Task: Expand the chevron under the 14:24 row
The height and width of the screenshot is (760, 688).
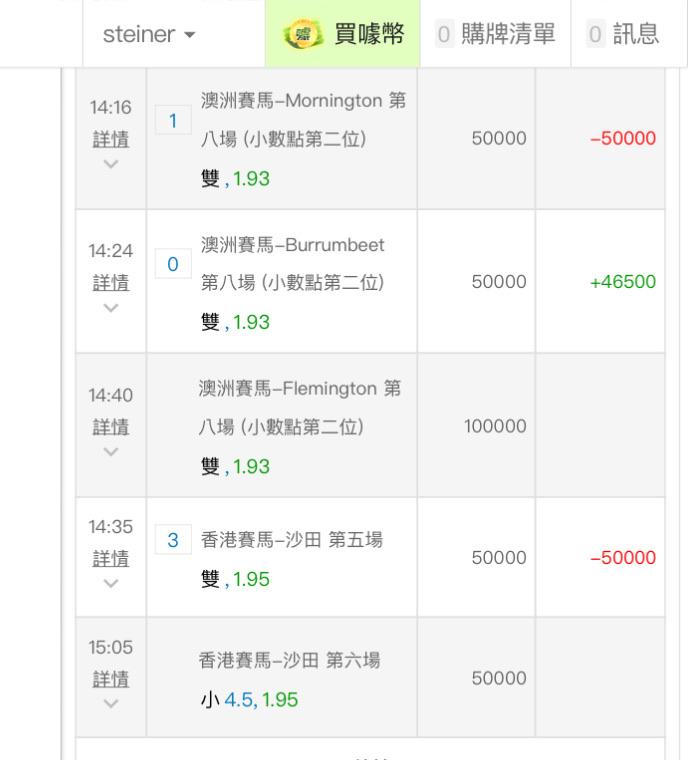Action: click(111, 306)
